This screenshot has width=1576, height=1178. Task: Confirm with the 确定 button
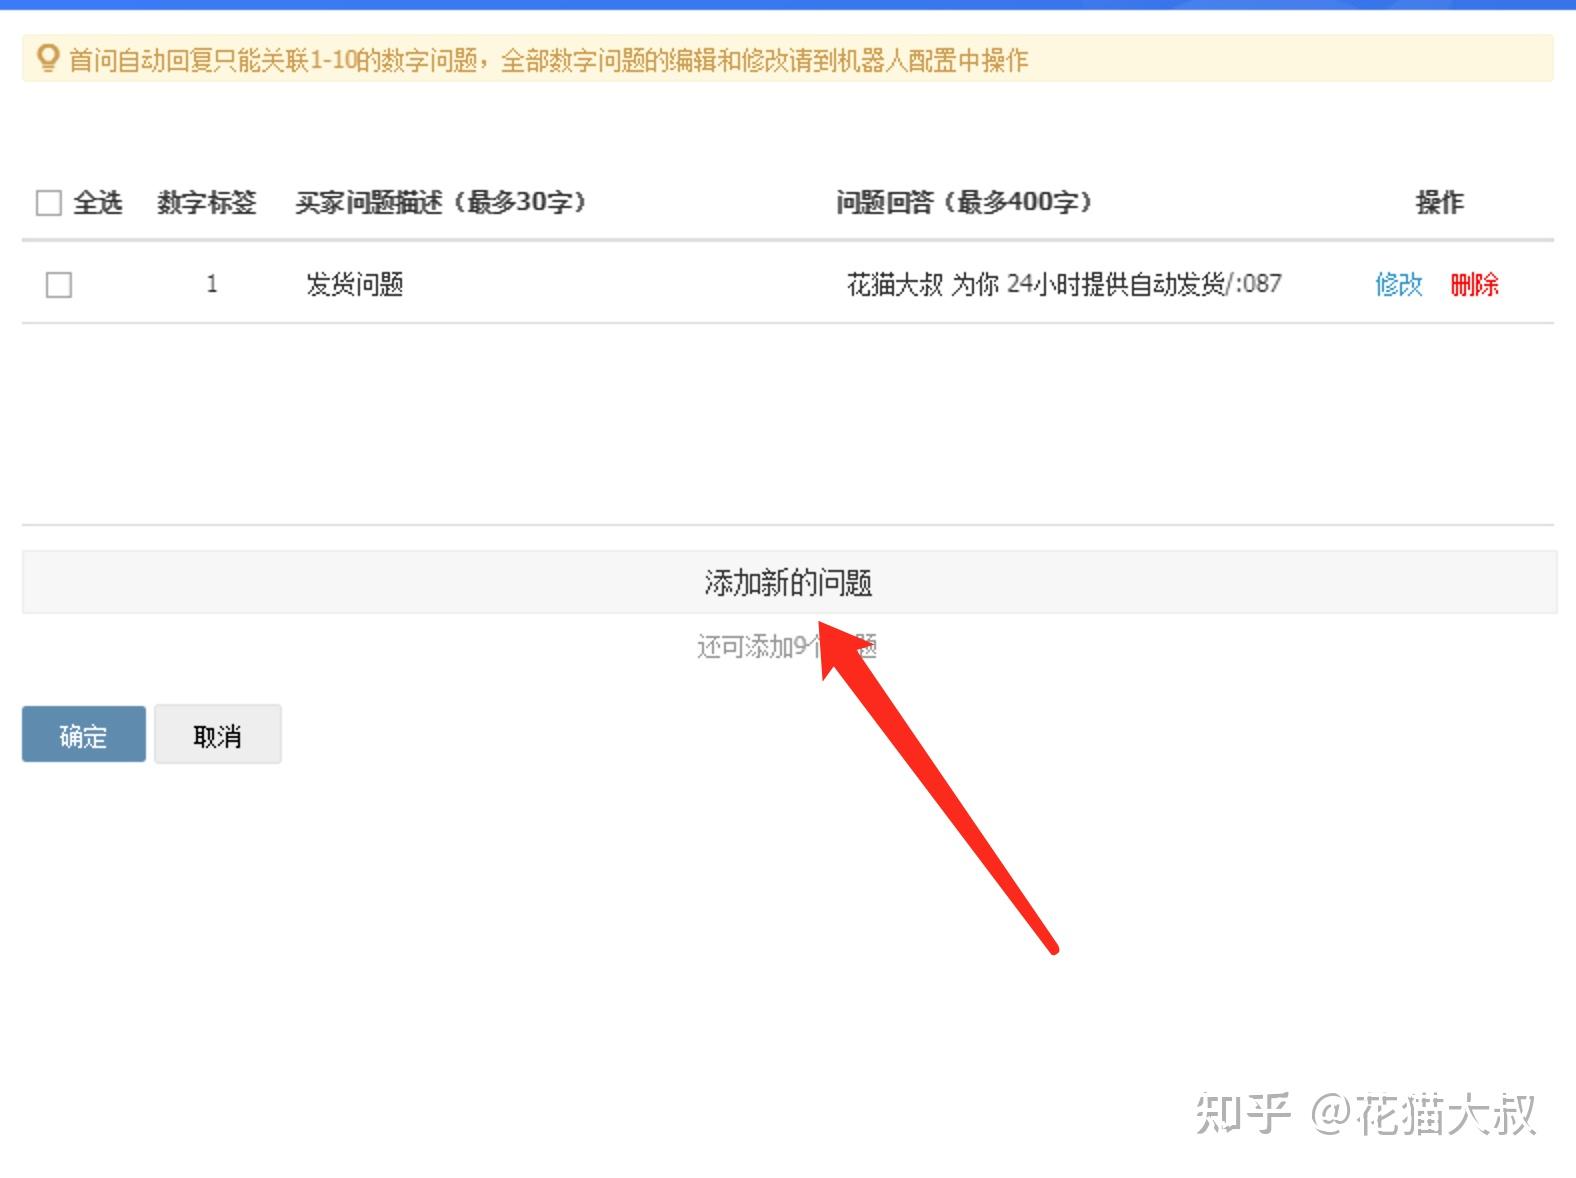pos(84,734)
